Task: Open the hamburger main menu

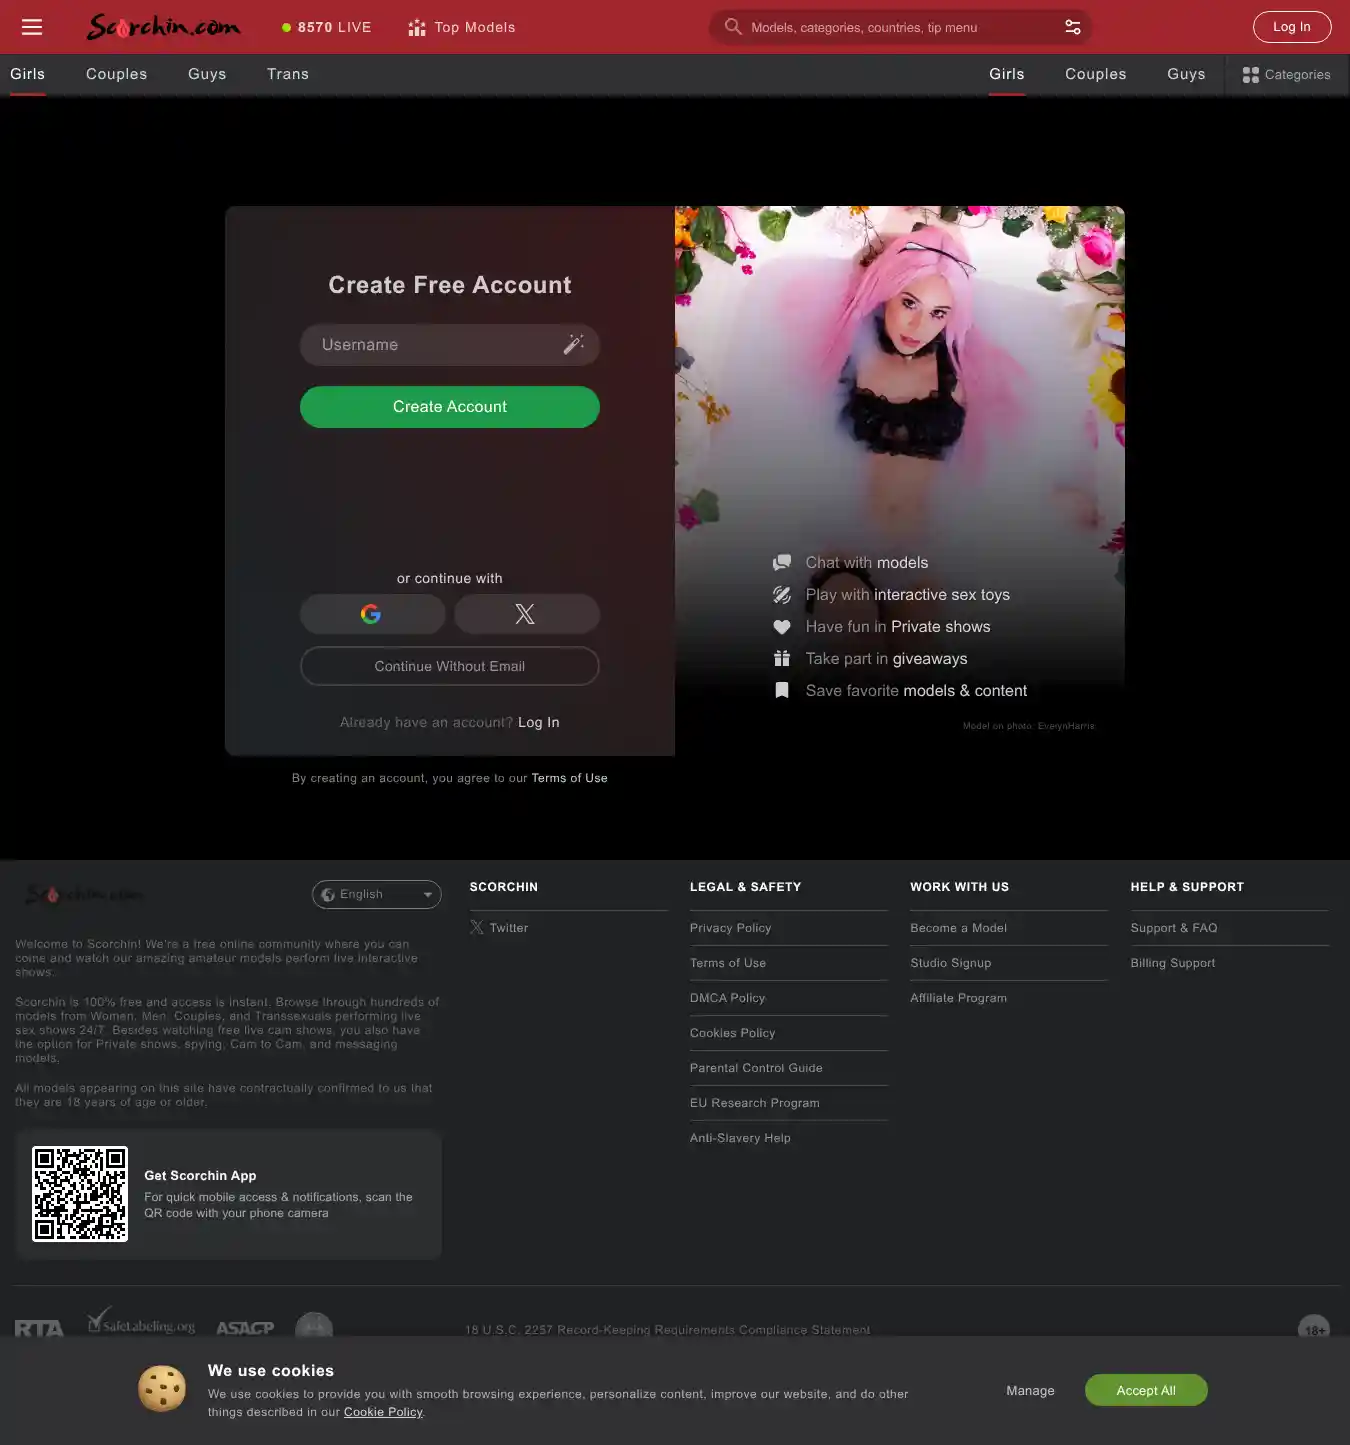Action: tap(32, 27)
